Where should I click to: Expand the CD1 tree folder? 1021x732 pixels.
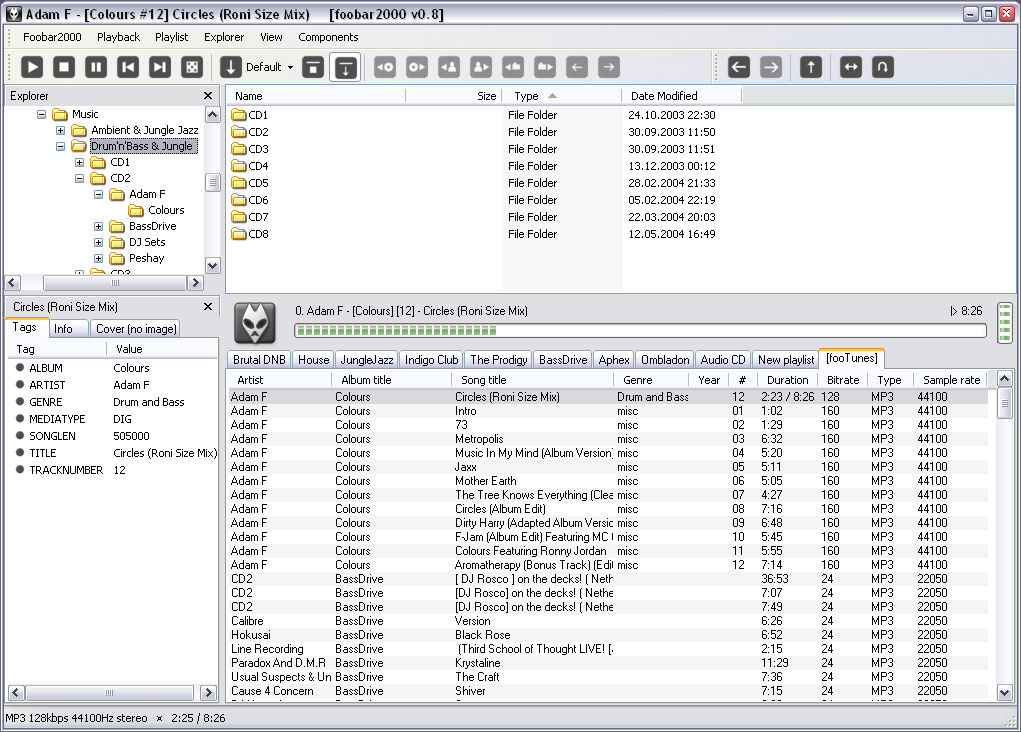click(x=79, y=162)
